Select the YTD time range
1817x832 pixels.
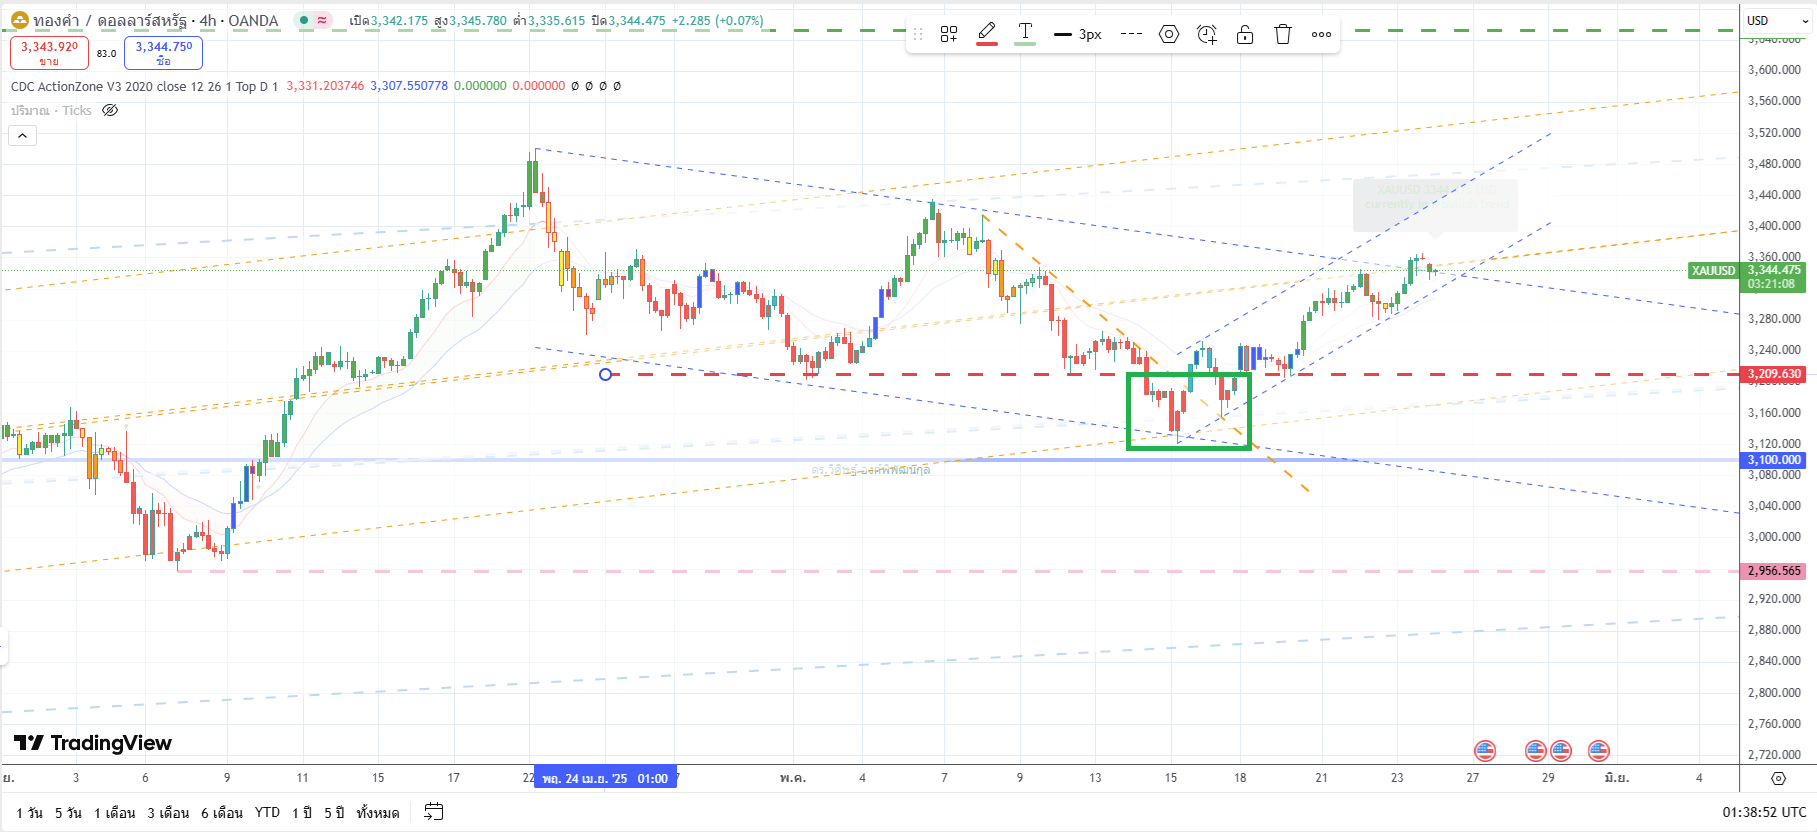(267, 812)
